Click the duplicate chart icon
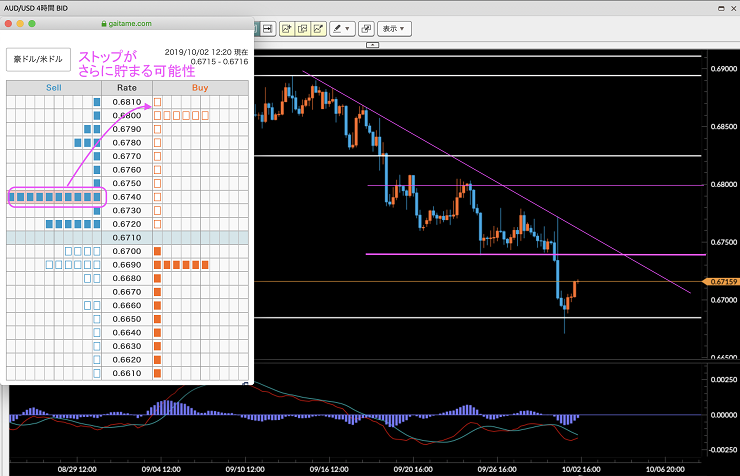 click(303, 29)
